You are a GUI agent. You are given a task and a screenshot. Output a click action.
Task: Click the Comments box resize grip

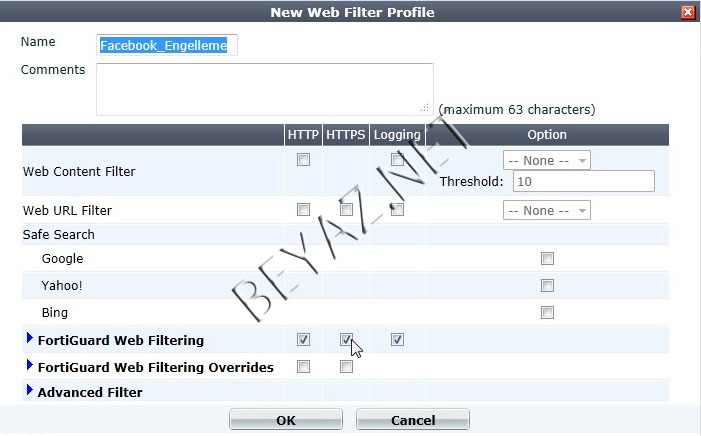pyautogui.click(x=425, y=108)
